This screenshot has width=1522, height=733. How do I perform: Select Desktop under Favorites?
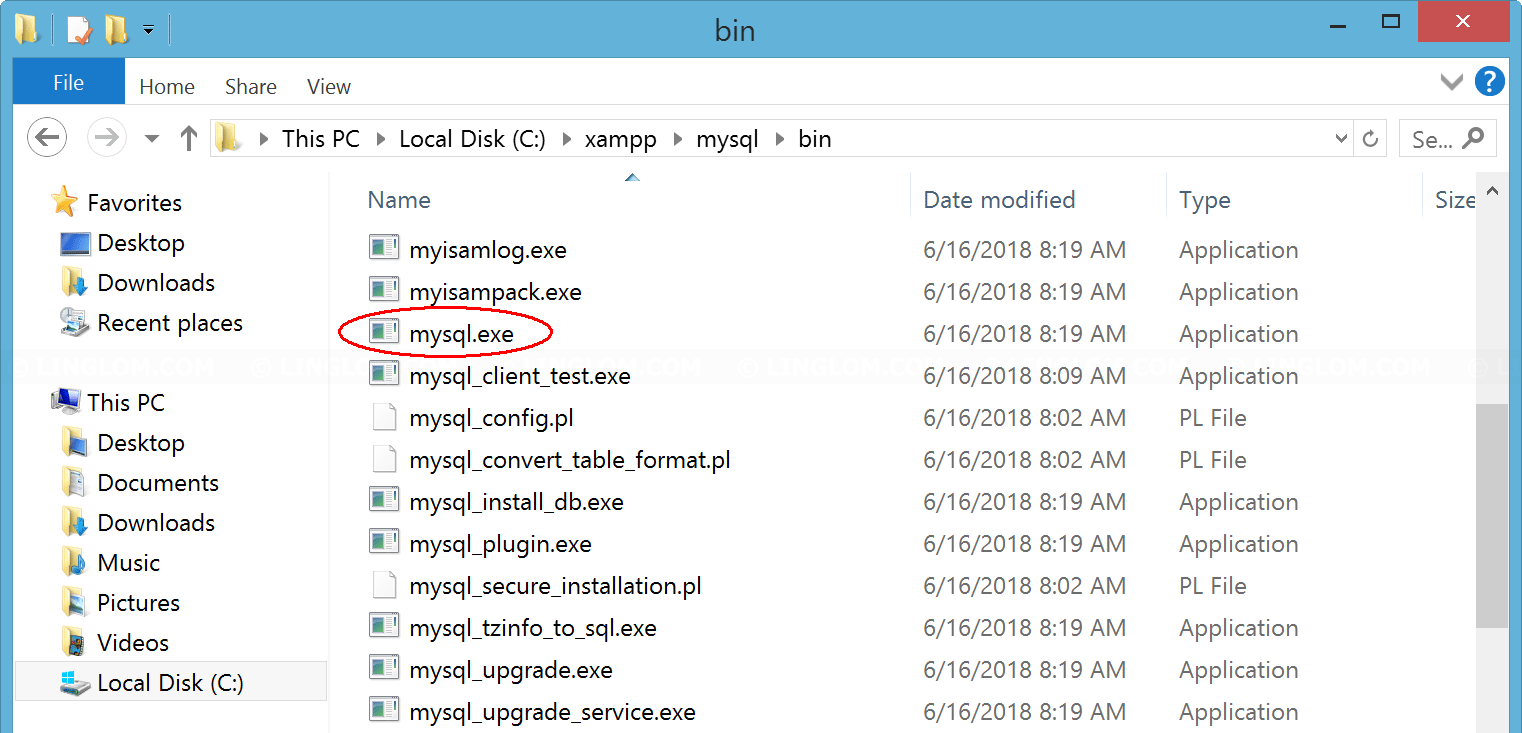click(x=141, y=243)
